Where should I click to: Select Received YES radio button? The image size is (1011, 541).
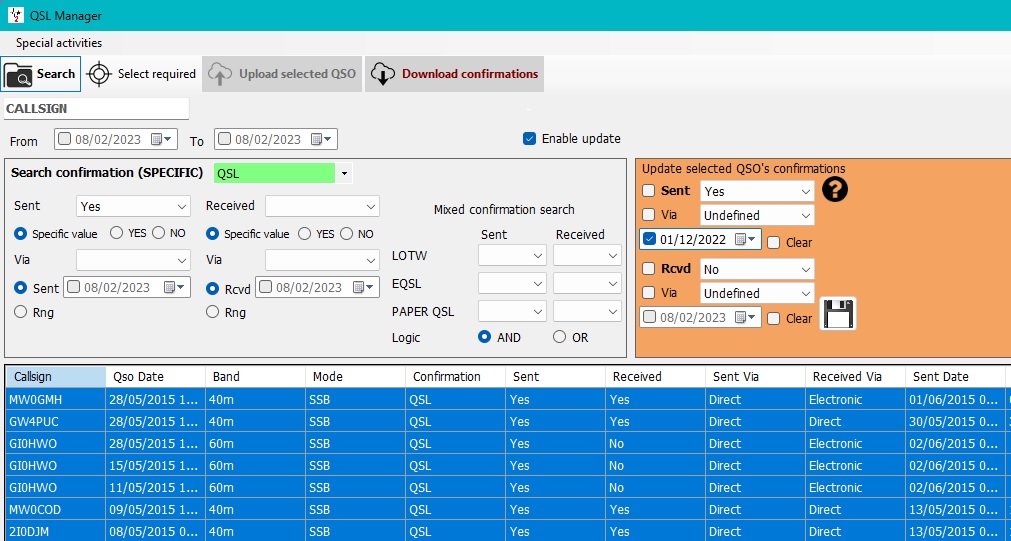pos(304,233)
